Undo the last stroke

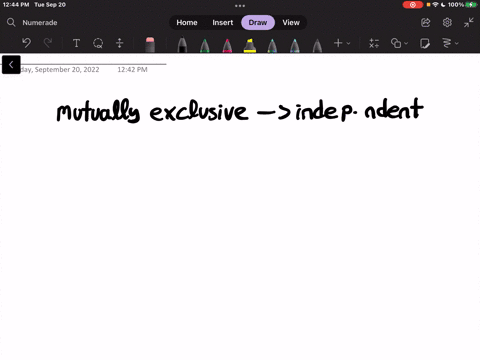click(26, 43)
